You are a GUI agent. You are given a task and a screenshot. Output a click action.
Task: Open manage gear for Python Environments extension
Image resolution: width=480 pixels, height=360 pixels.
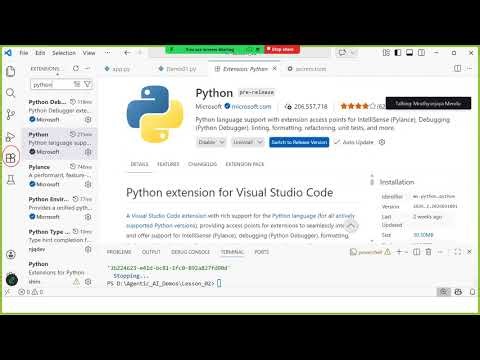coord(88,217)
